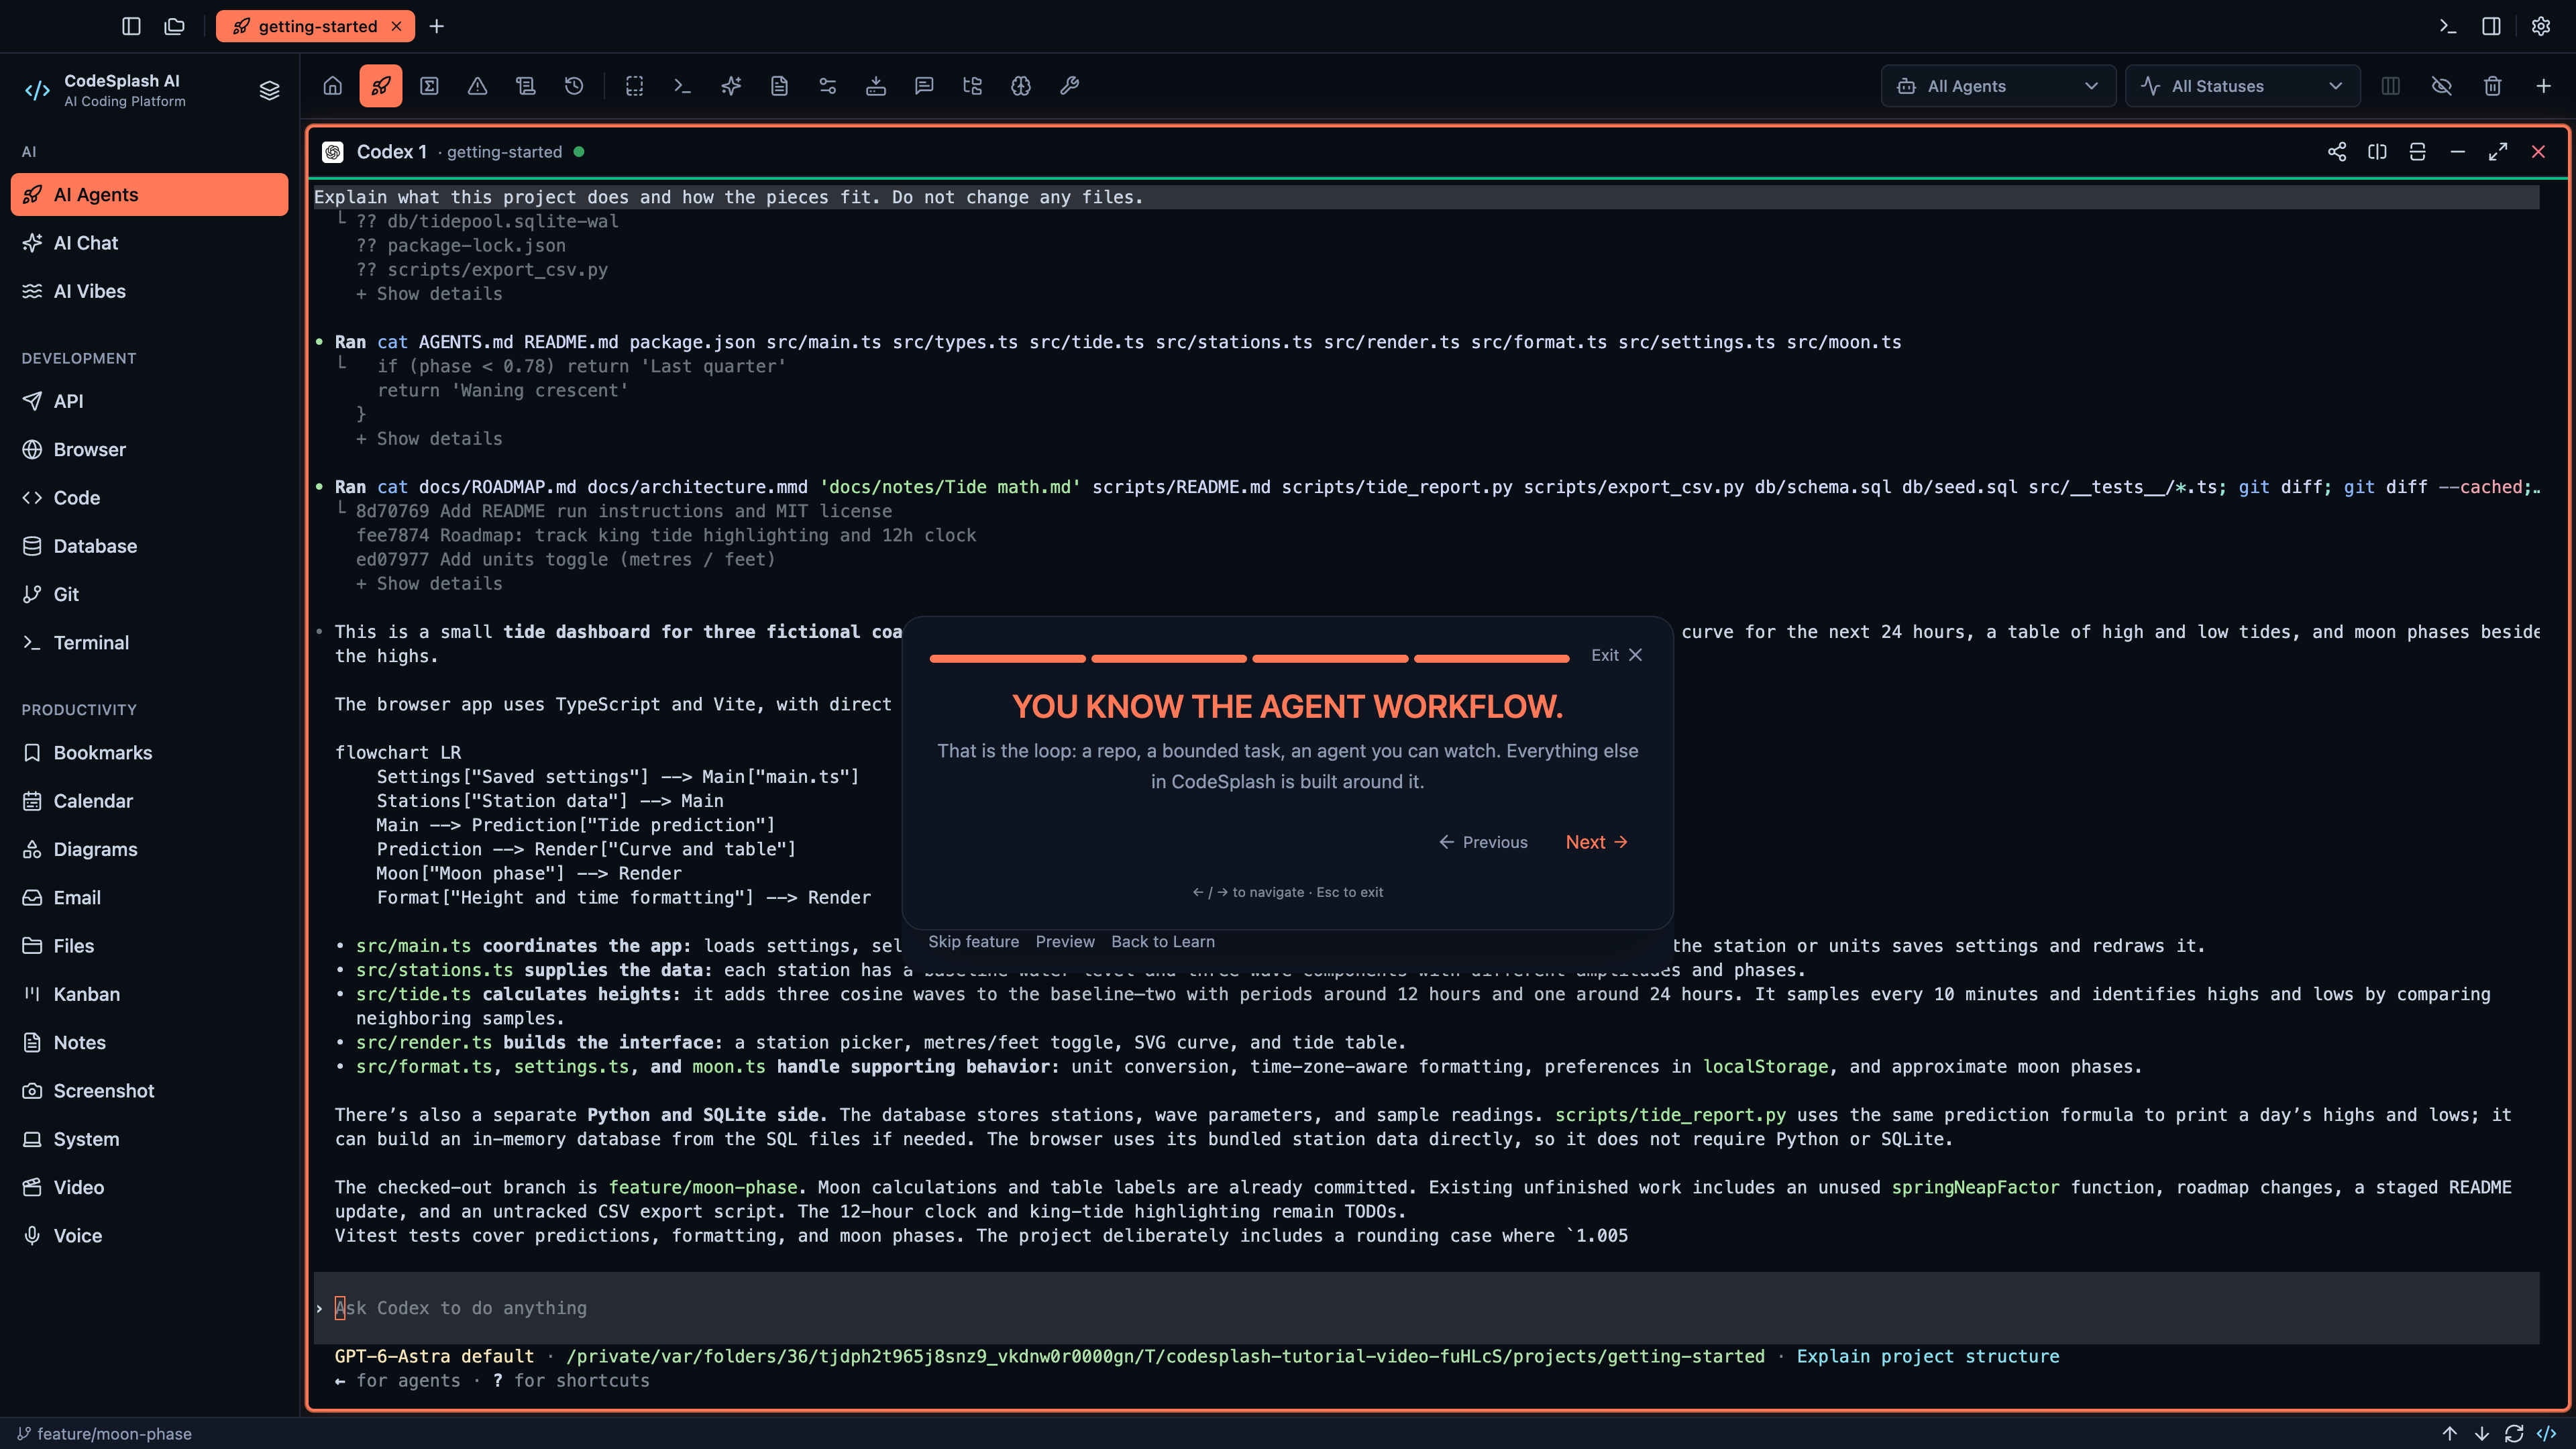Toggle the column layout icon beside All Statuses
2576x1449 pixels.
pos(2391,86)
